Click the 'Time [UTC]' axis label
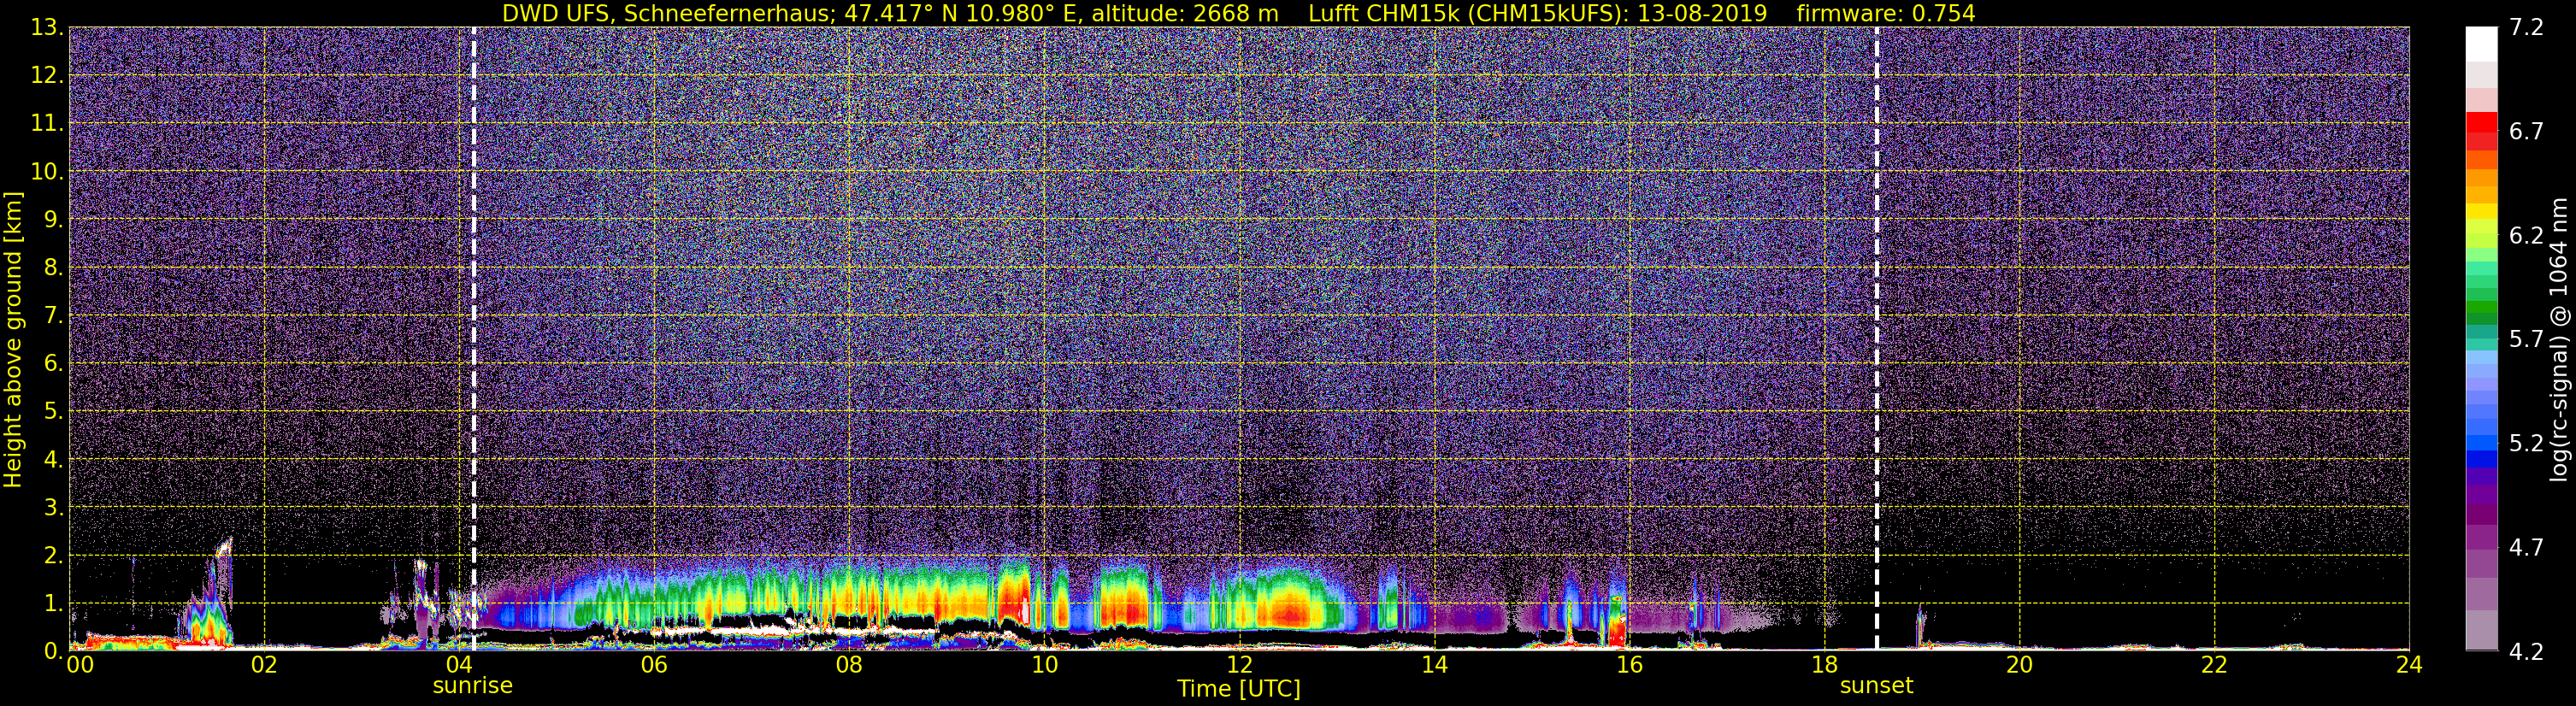The image size is (2576, 706). tap(1239, 689)
